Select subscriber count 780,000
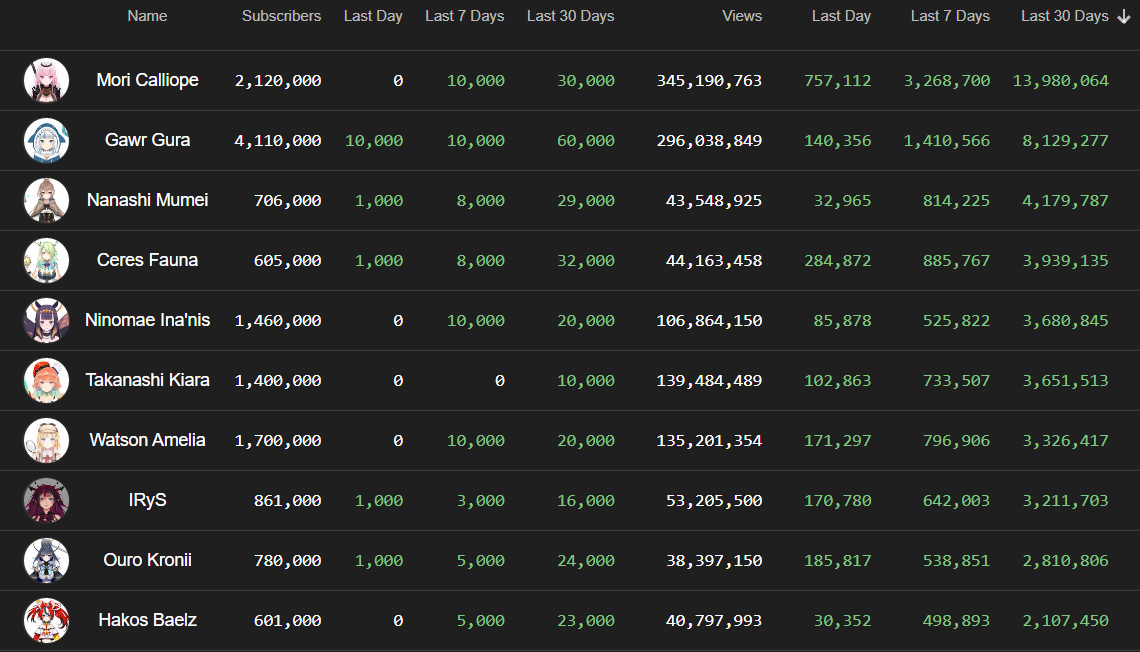This screenshot has width=1140, height=652. (287, 560)
